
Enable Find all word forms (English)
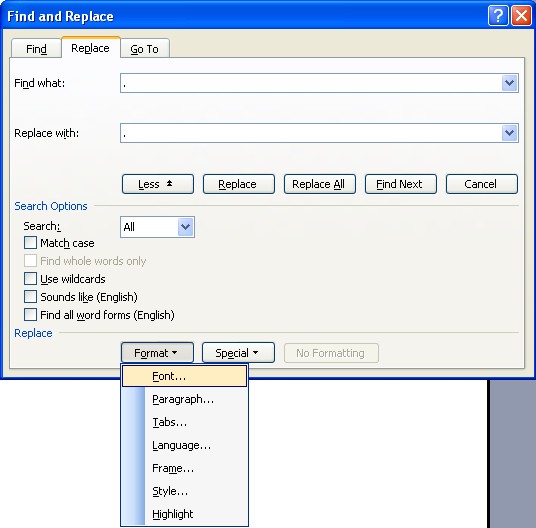click(x=30, y=315)
